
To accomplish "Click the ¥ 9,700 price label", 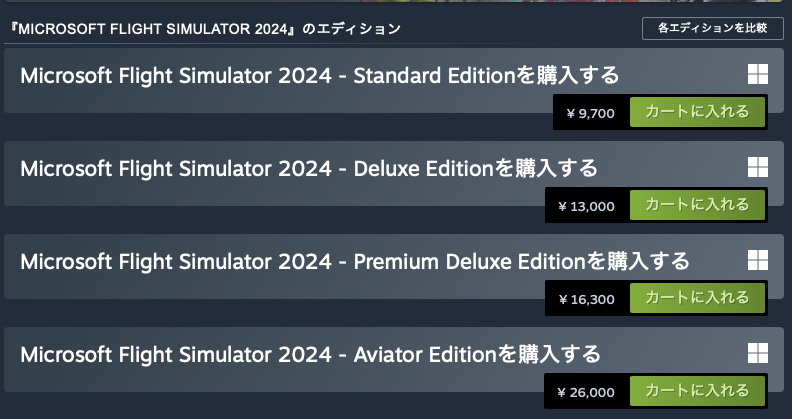I will 590,113.
